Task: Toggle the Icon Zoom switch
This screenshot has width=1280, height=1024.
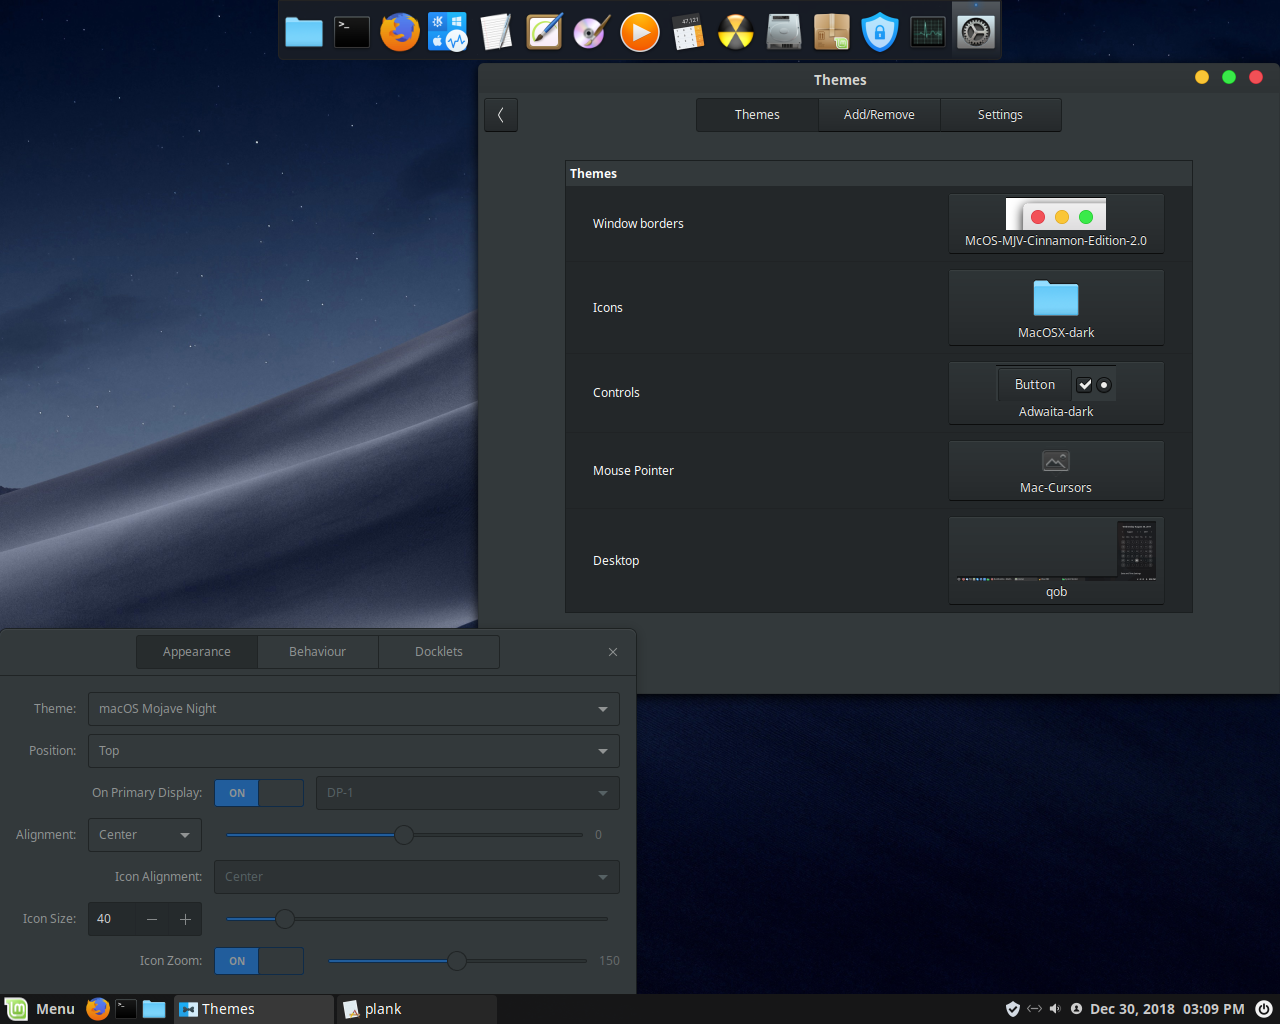Action: pos(259,961)
